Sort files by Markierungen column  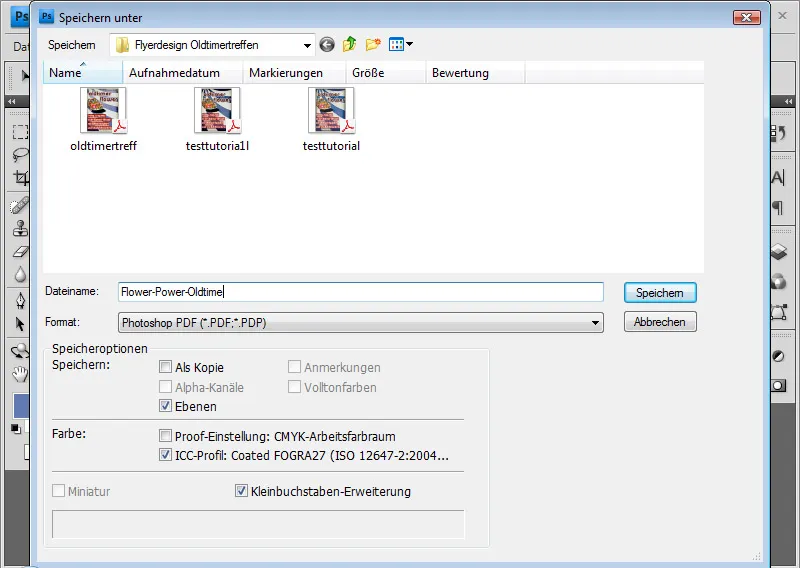[294, 72]
